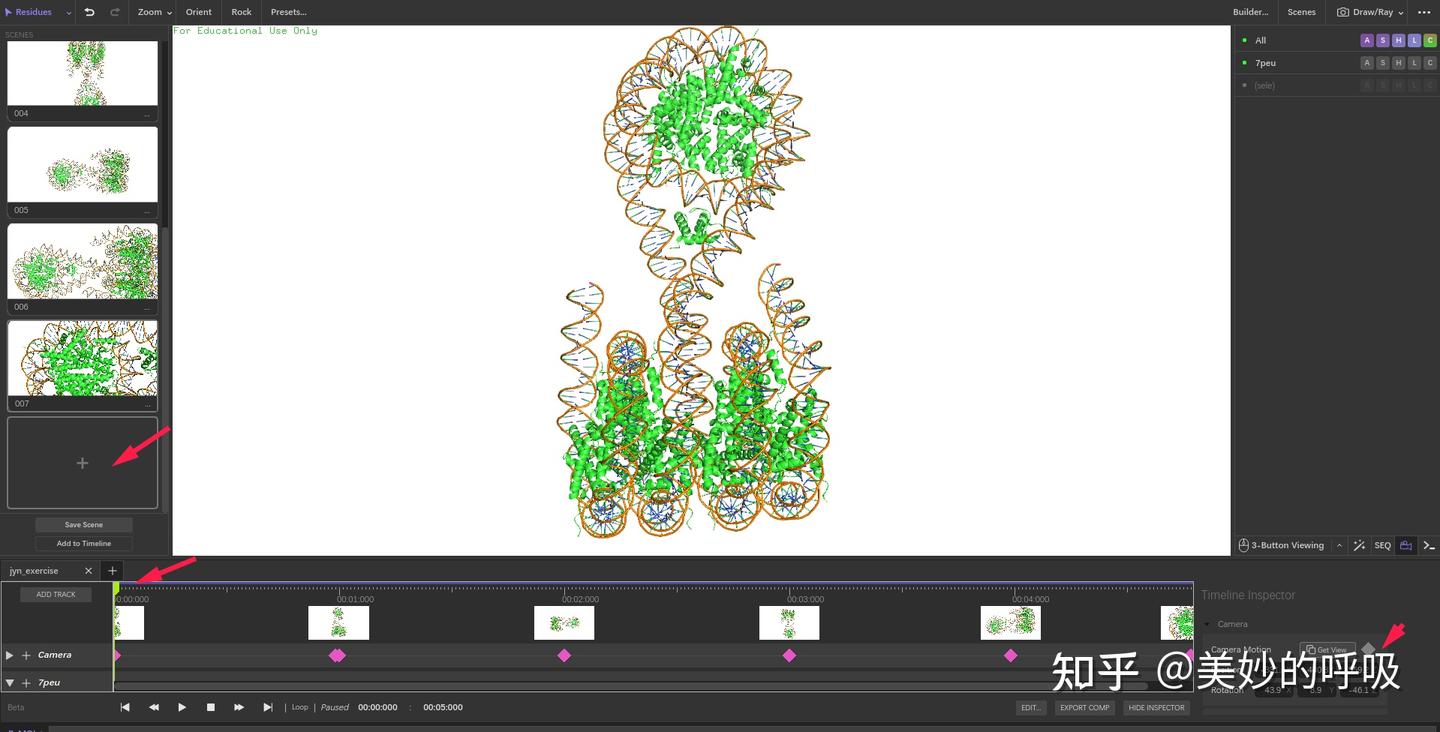Open the Color menu for All
Viewport: 1440px width, 732px height.
[x=1430, y=40]
